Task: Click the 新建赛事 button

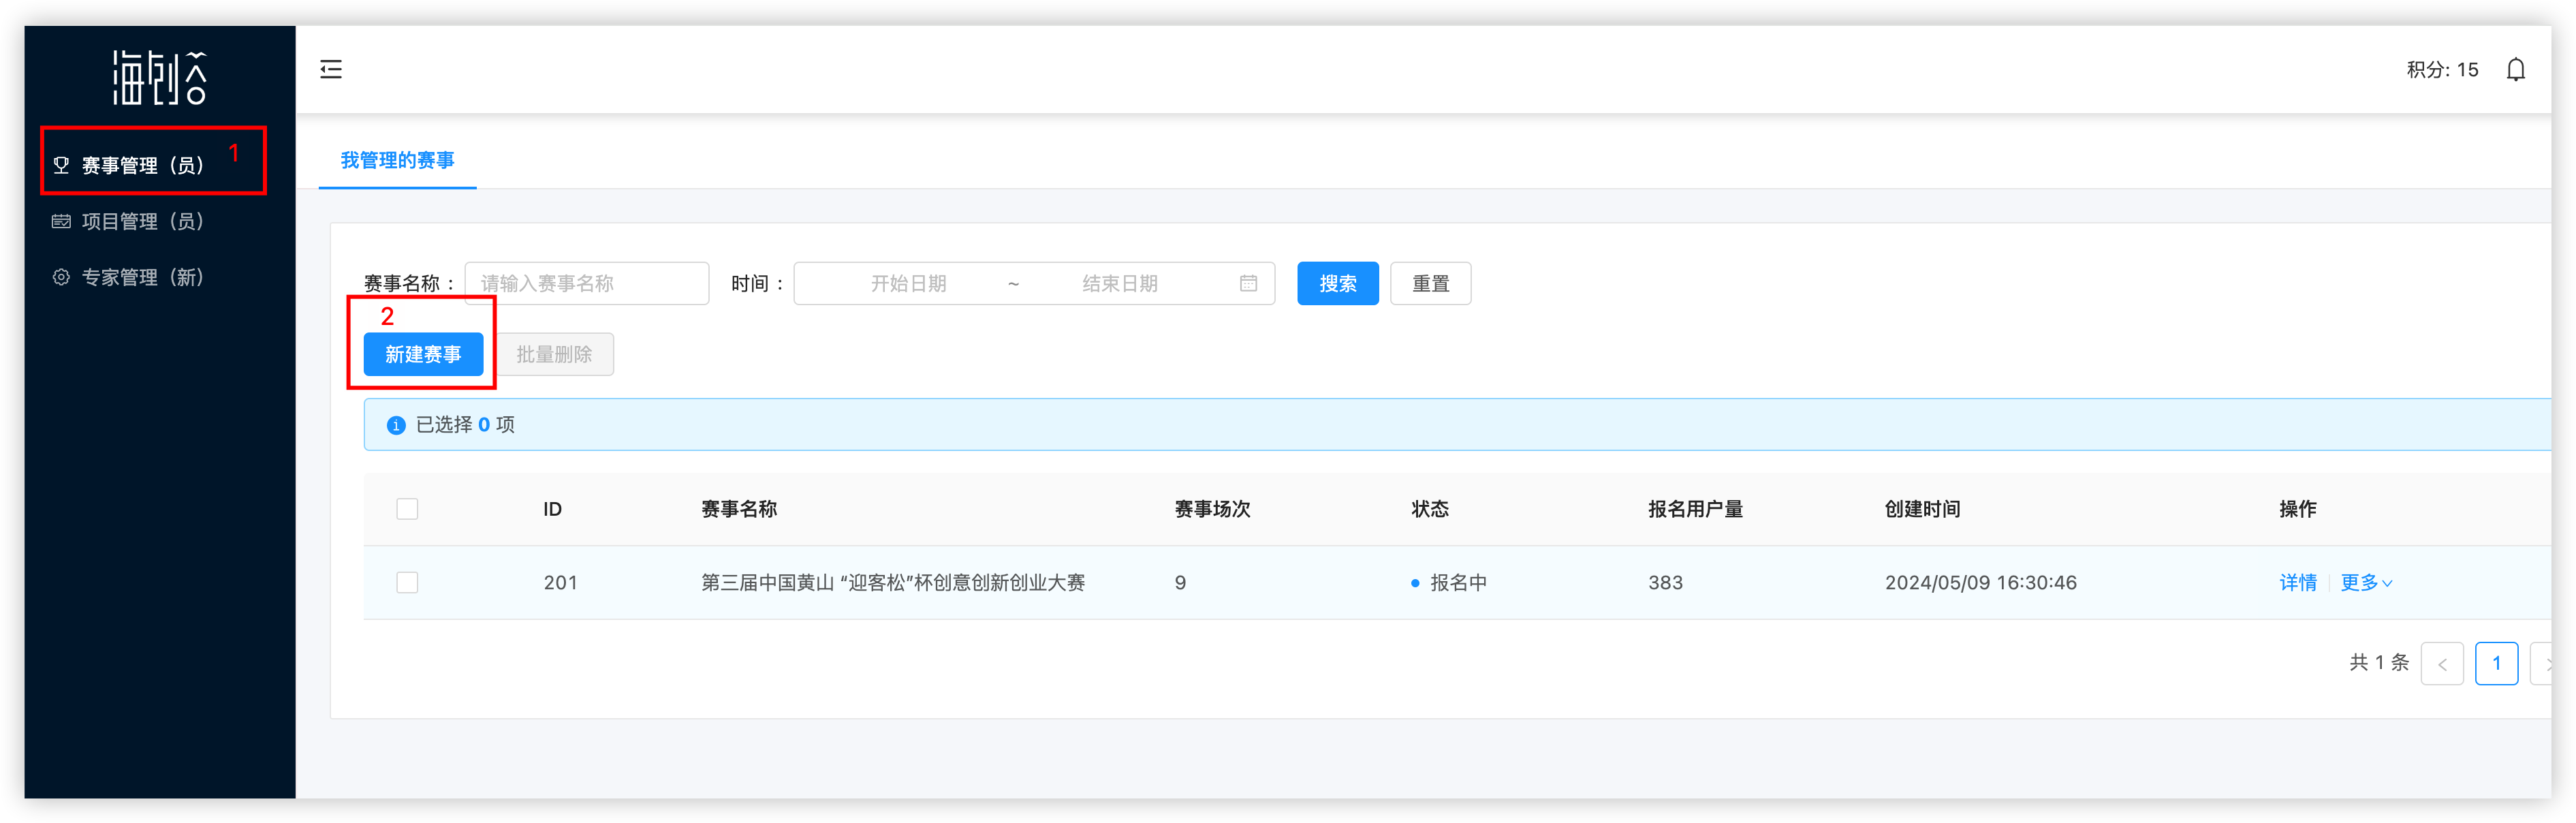Action: [x=423, y=354]
